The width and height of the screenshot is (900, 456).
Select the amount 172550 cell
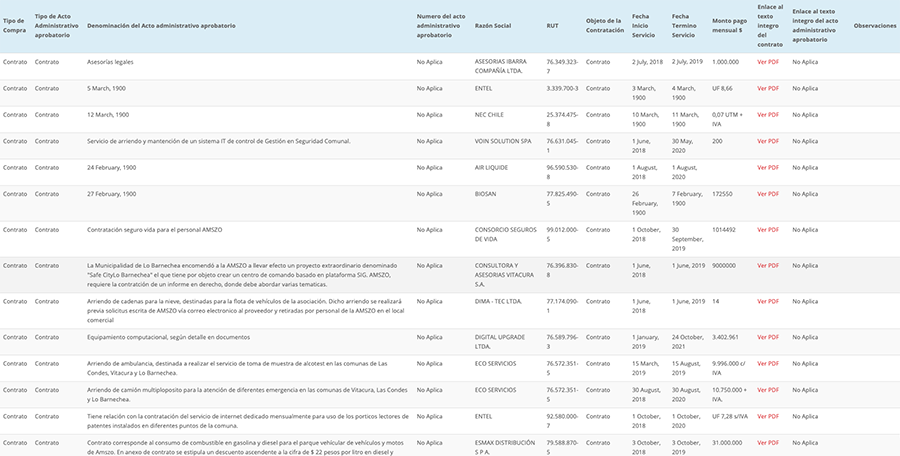tap(721, 194)
